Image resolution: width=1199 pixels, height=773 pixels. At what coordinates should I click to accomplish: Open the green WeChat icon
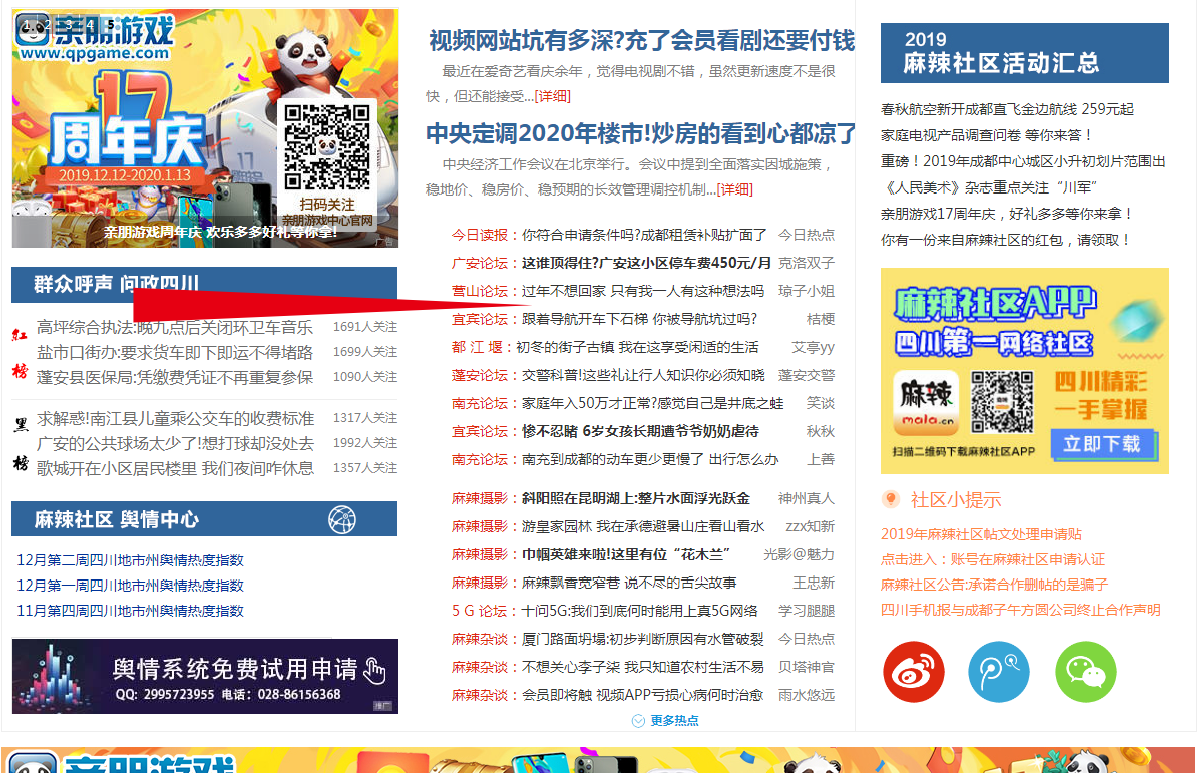click(x=1085, y=672)
